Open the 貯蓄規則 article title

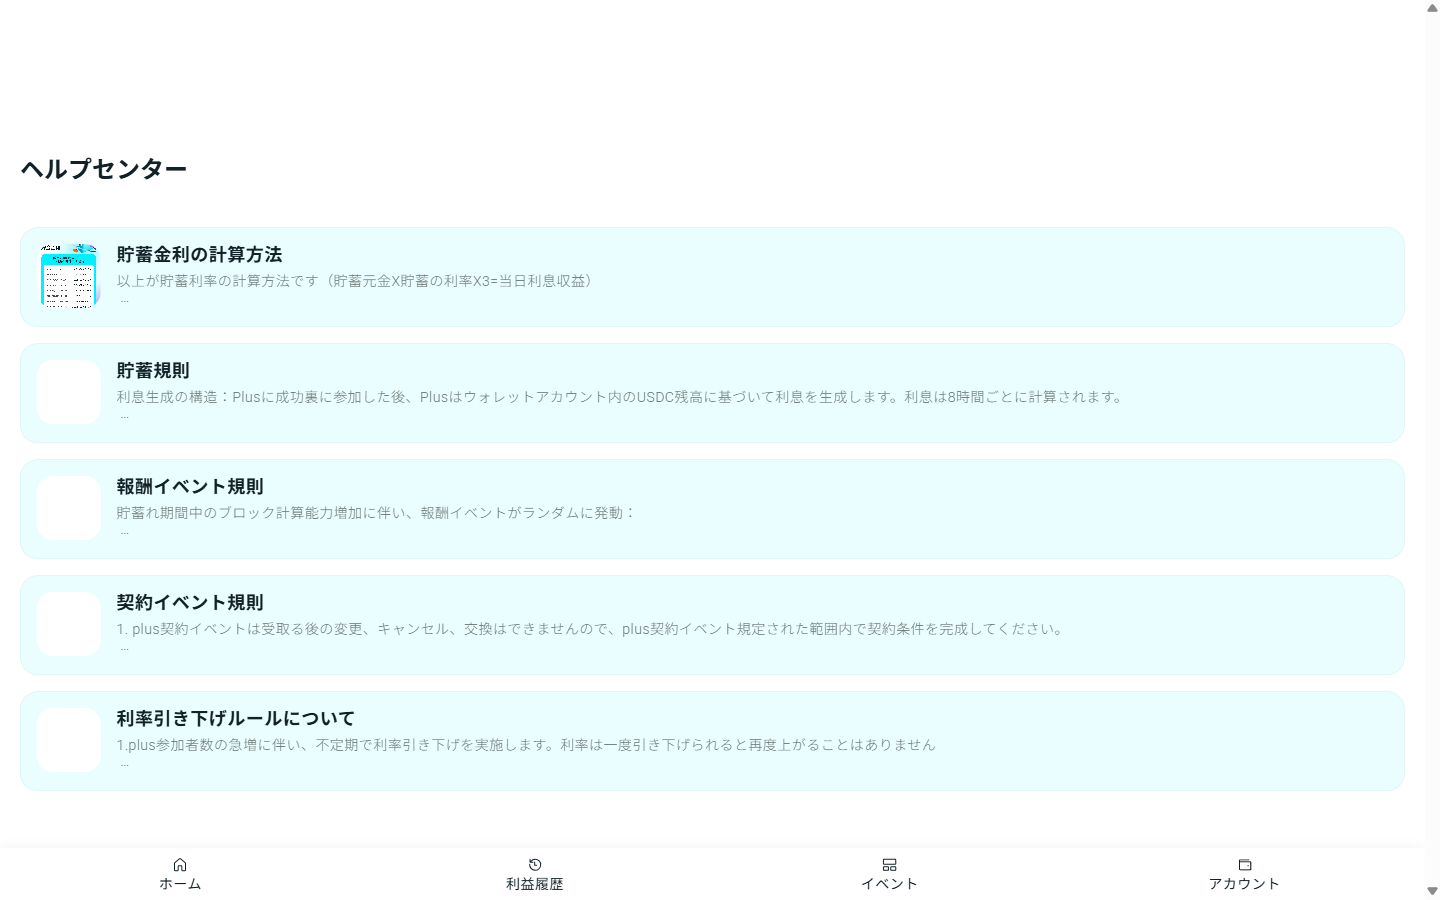click(153, 371)
